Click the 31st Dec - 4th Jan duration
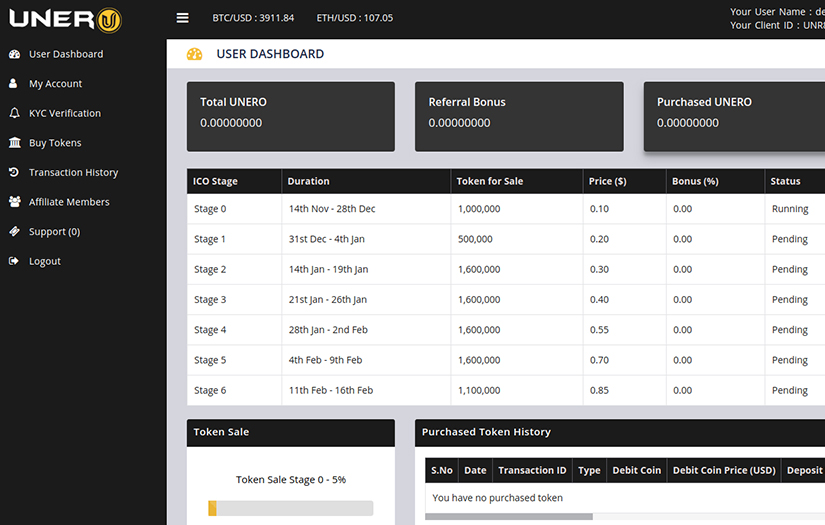The width and height of the screenshot is (825, 525). point(327,239)
